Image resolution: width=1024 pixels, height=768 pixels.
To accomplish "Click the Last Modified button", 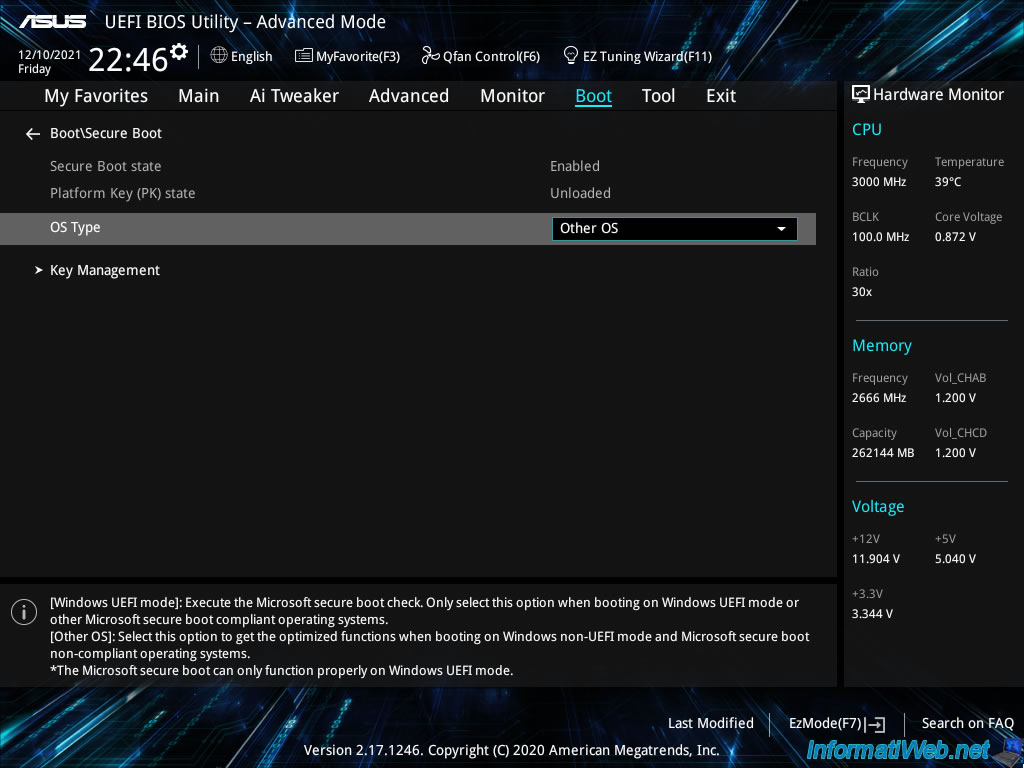I will coord(710,723).
